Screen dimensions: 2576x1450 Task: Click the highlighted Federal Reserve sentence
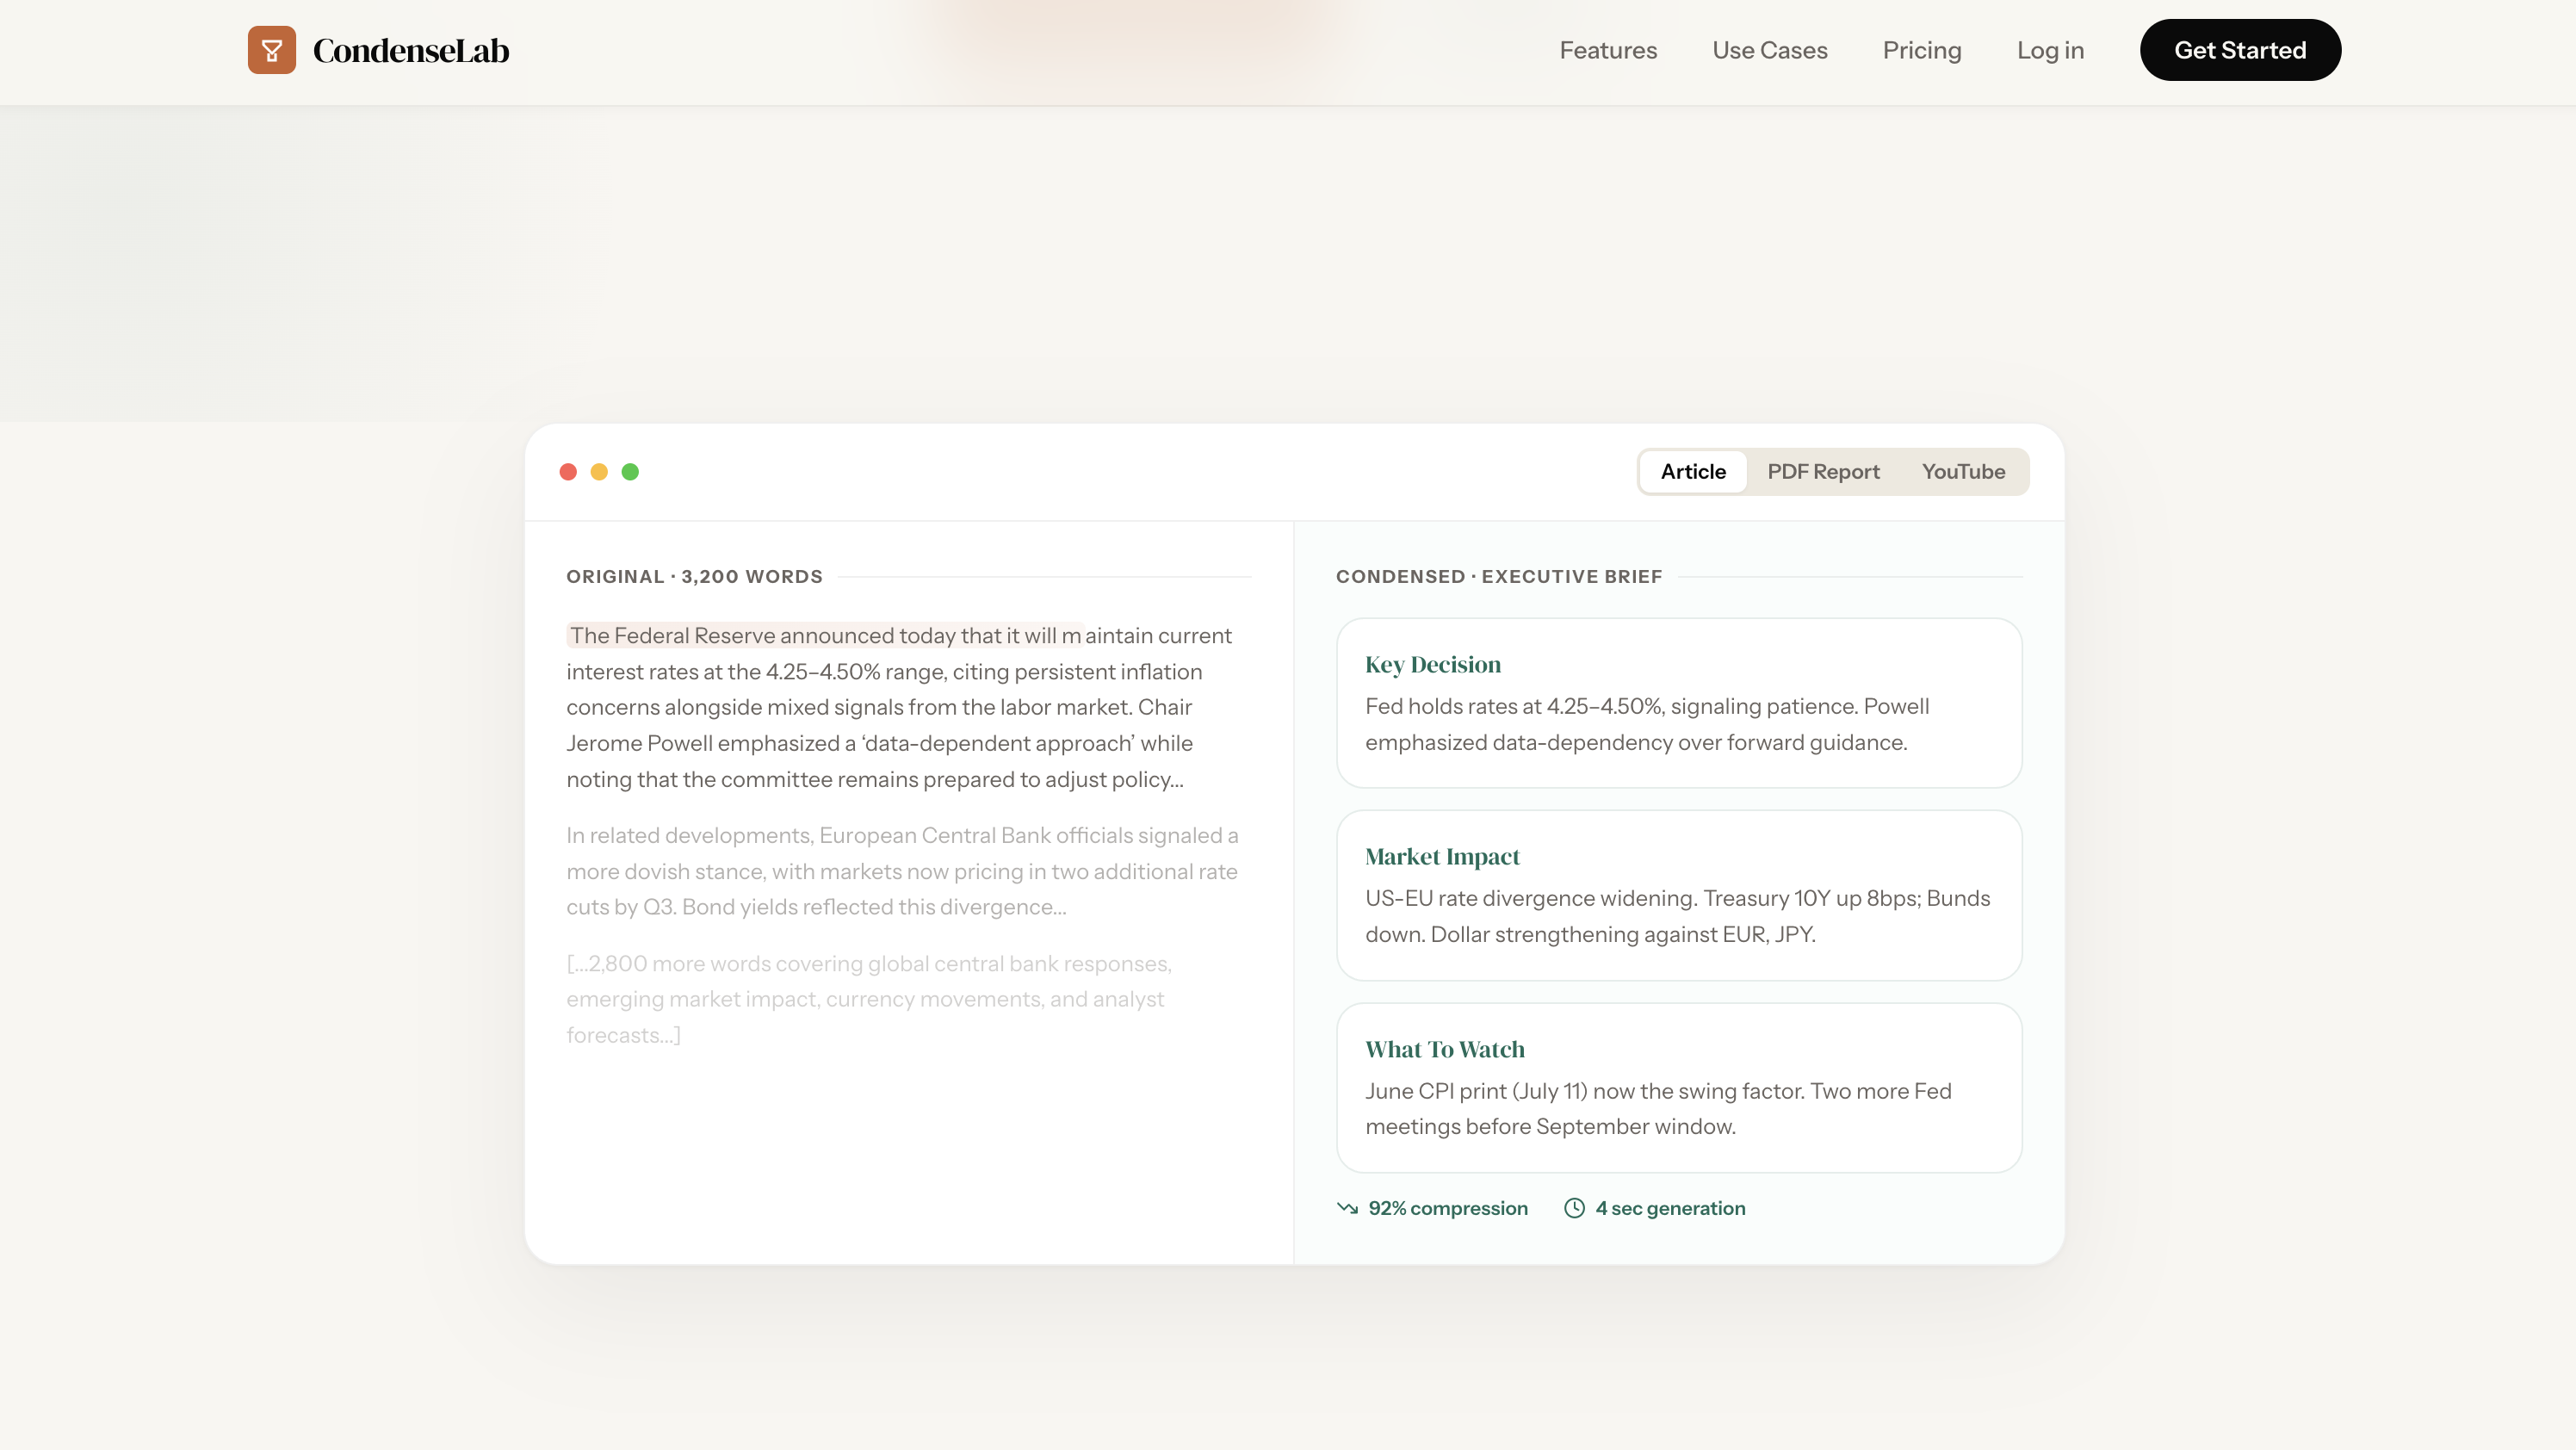tap(824, 636)
